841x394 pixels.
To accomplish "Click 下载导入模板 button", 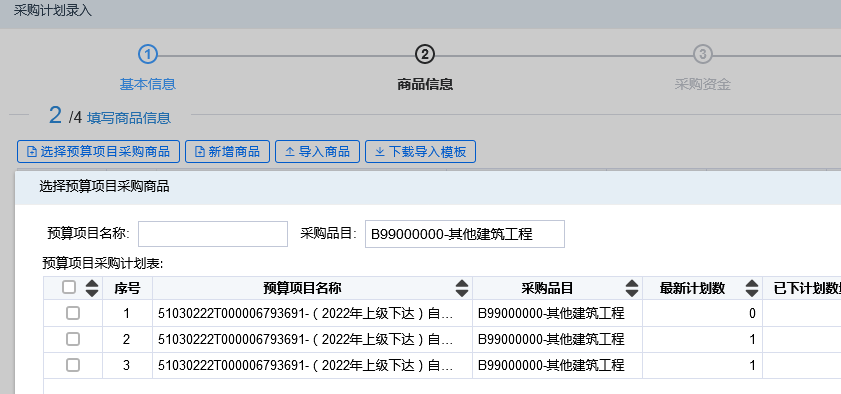I will pyautogui.click(x=420, y=152).
